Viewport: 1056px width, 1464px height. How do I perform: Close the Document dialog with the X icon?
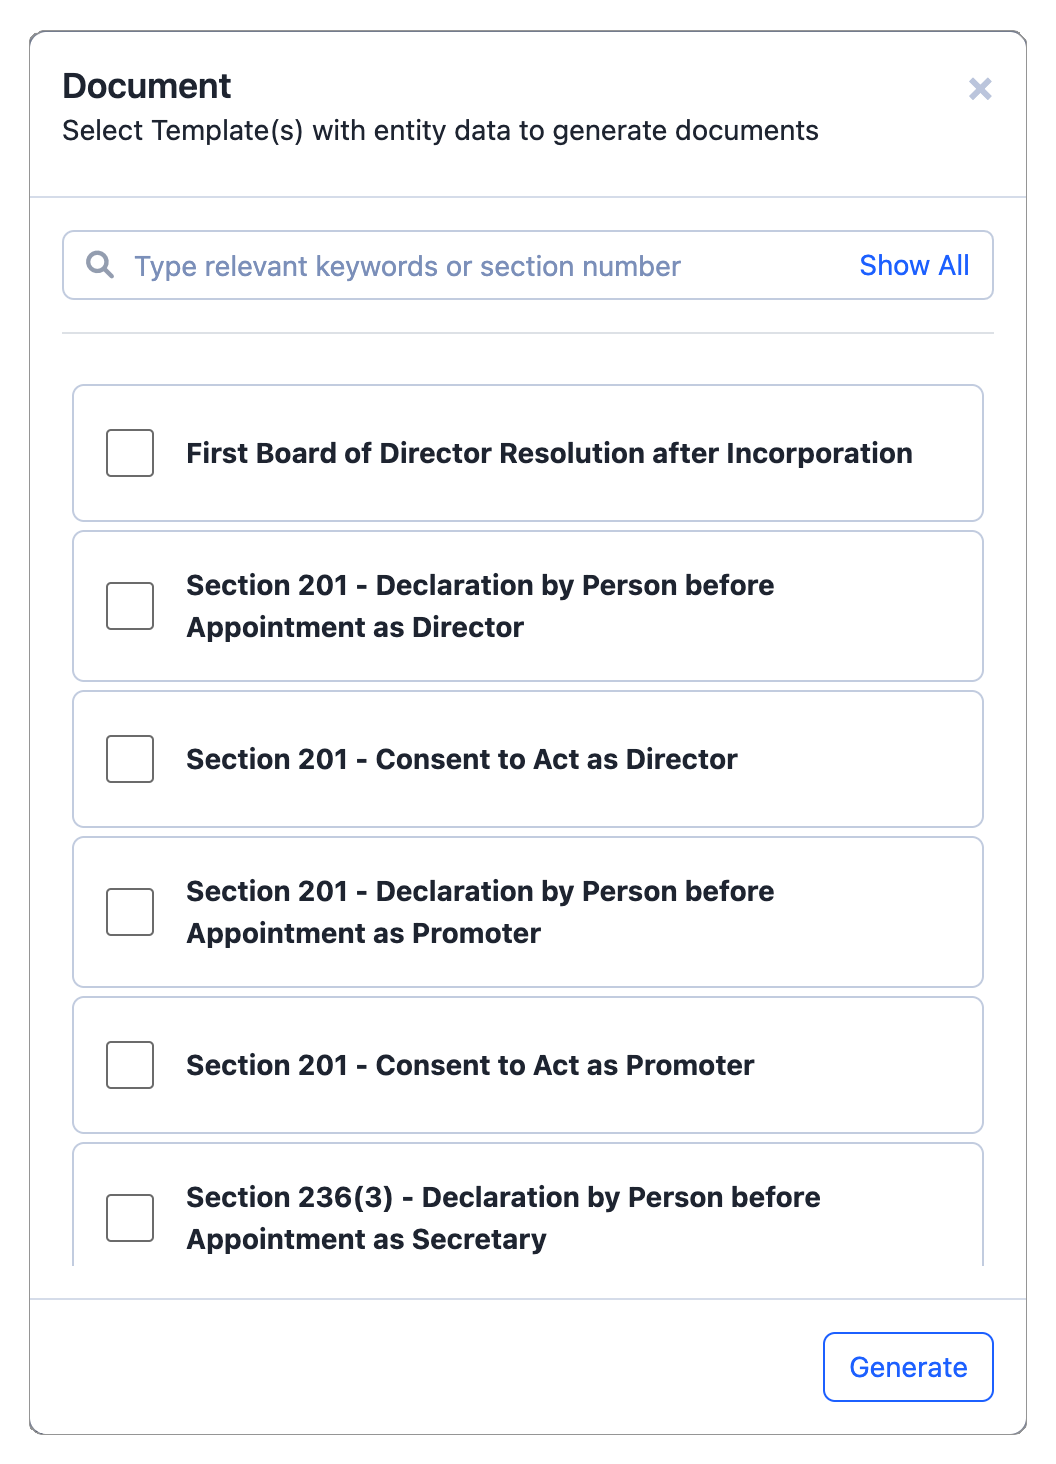980,89
